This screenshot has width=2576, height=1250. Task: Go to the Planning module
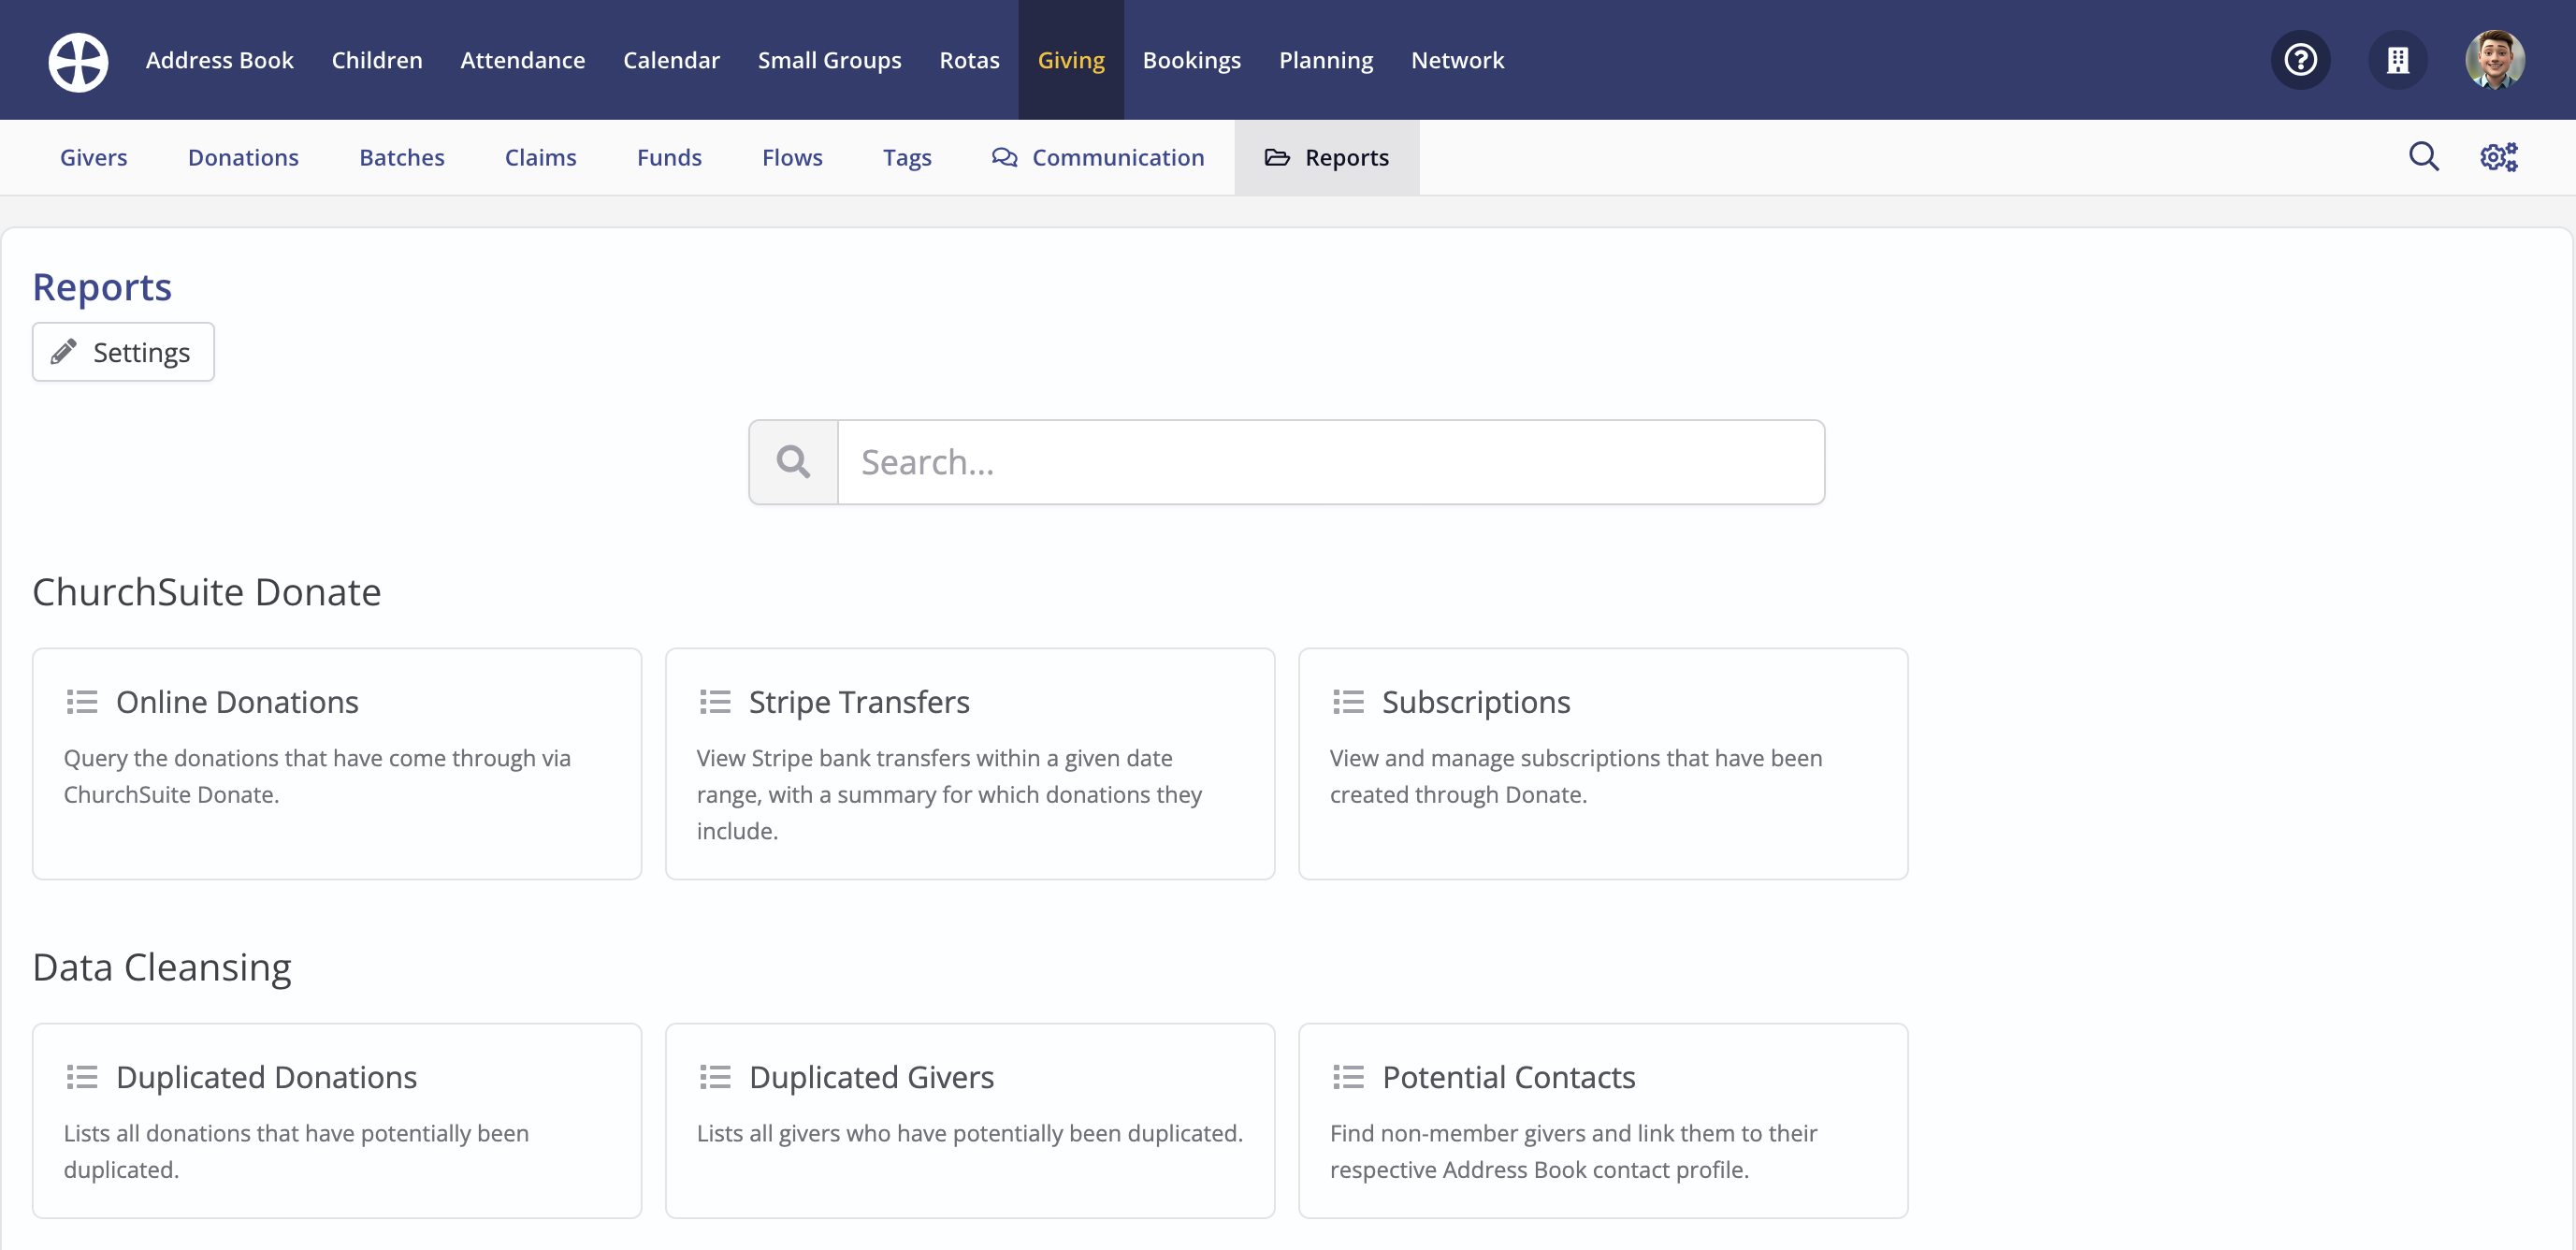tap(1326, 60)
